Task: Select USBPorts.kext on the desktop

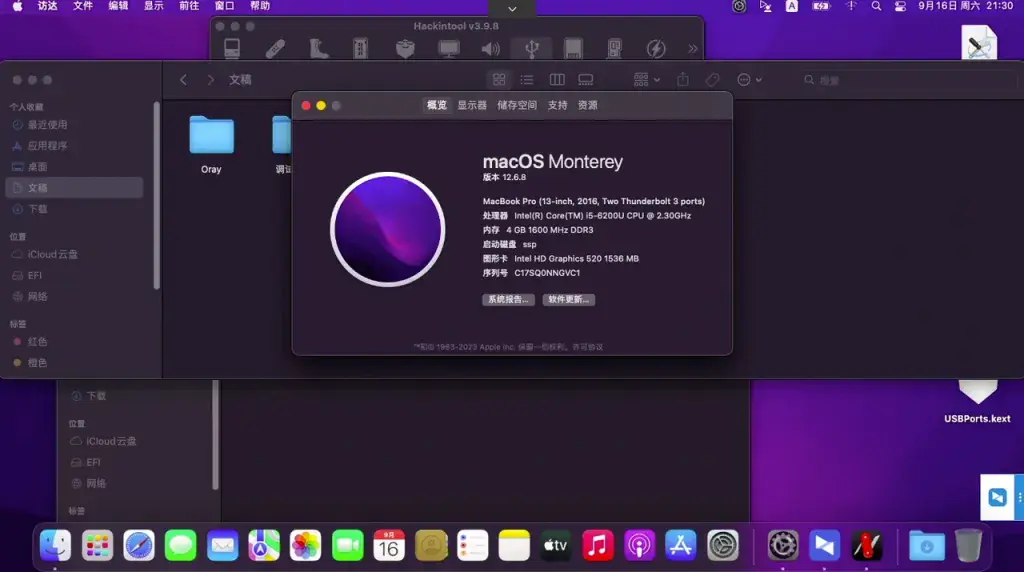Action: click(x=978, y=402)
